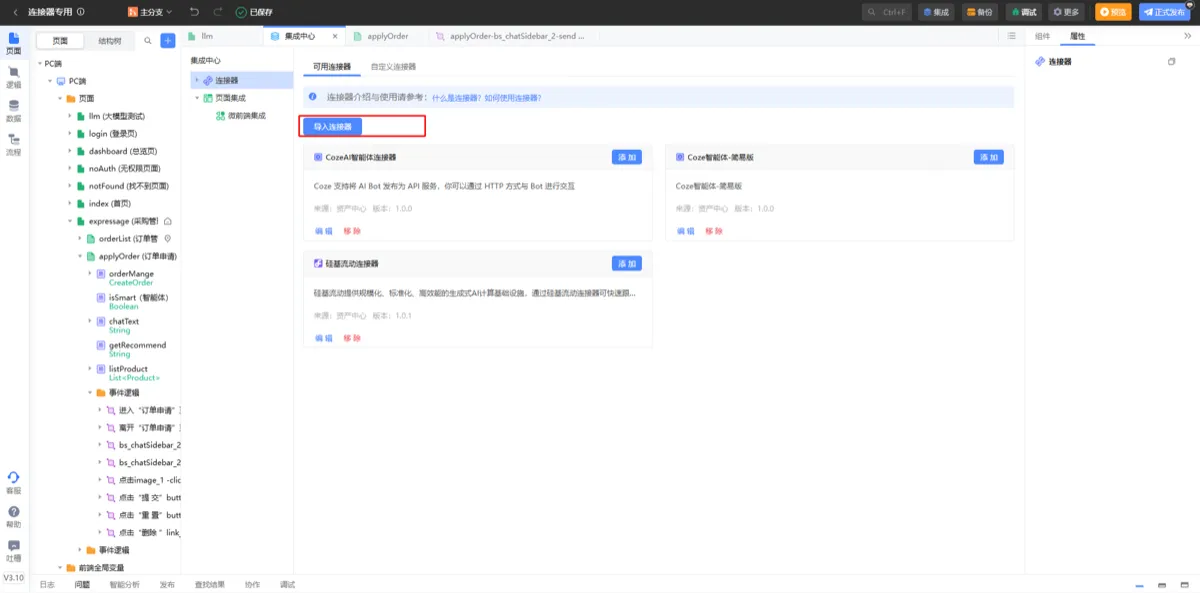Viewport: 1200px width, 593px height.
Task: Open the 帮助 help icon
Action: click(14, 517)
